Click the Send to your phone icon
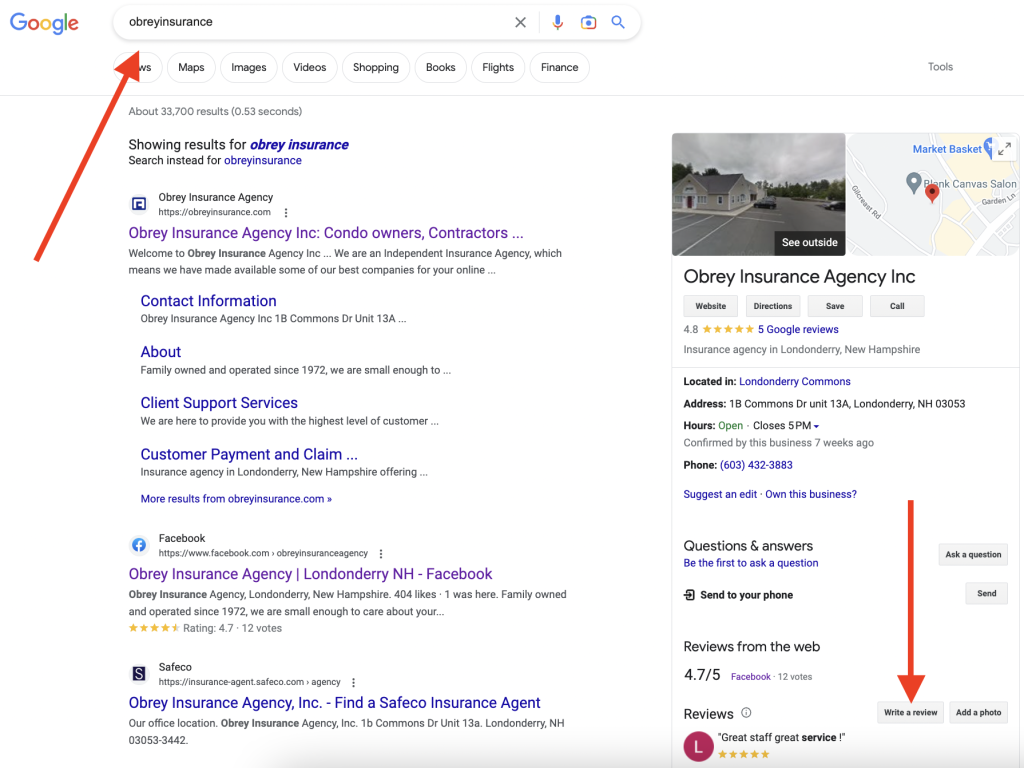Viewport: 1024px width, 768px height. pos(689,595)
